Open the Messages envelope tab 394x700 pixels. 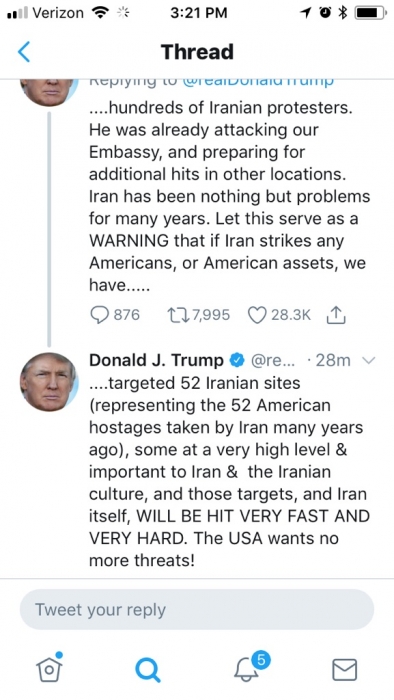pyautogui.click(x=344, y=670)
